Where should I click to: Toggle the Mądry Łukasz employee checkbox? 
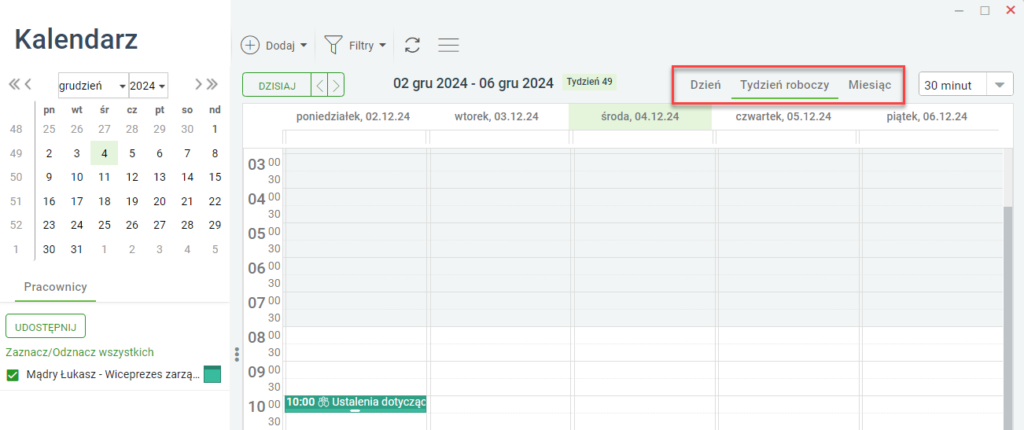[12, 375]
